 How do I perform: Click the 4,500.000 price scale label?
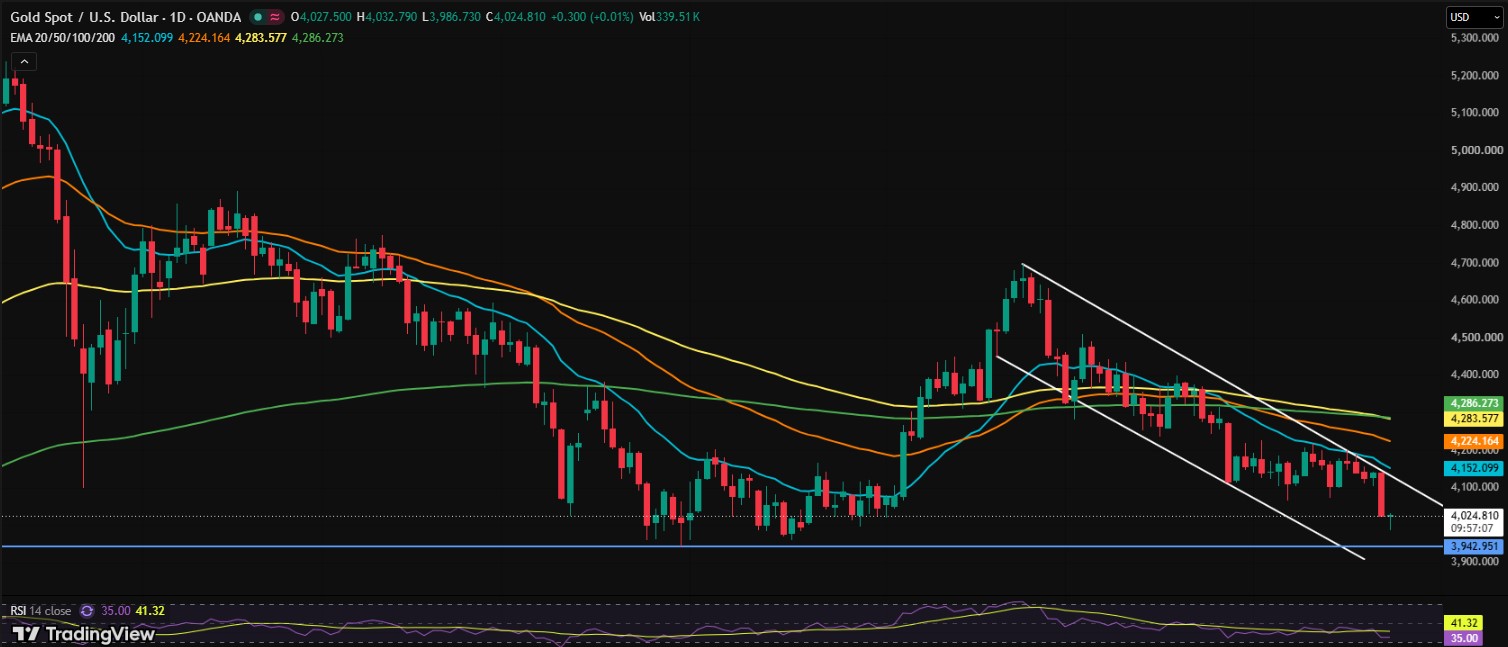click(1474, 338)
